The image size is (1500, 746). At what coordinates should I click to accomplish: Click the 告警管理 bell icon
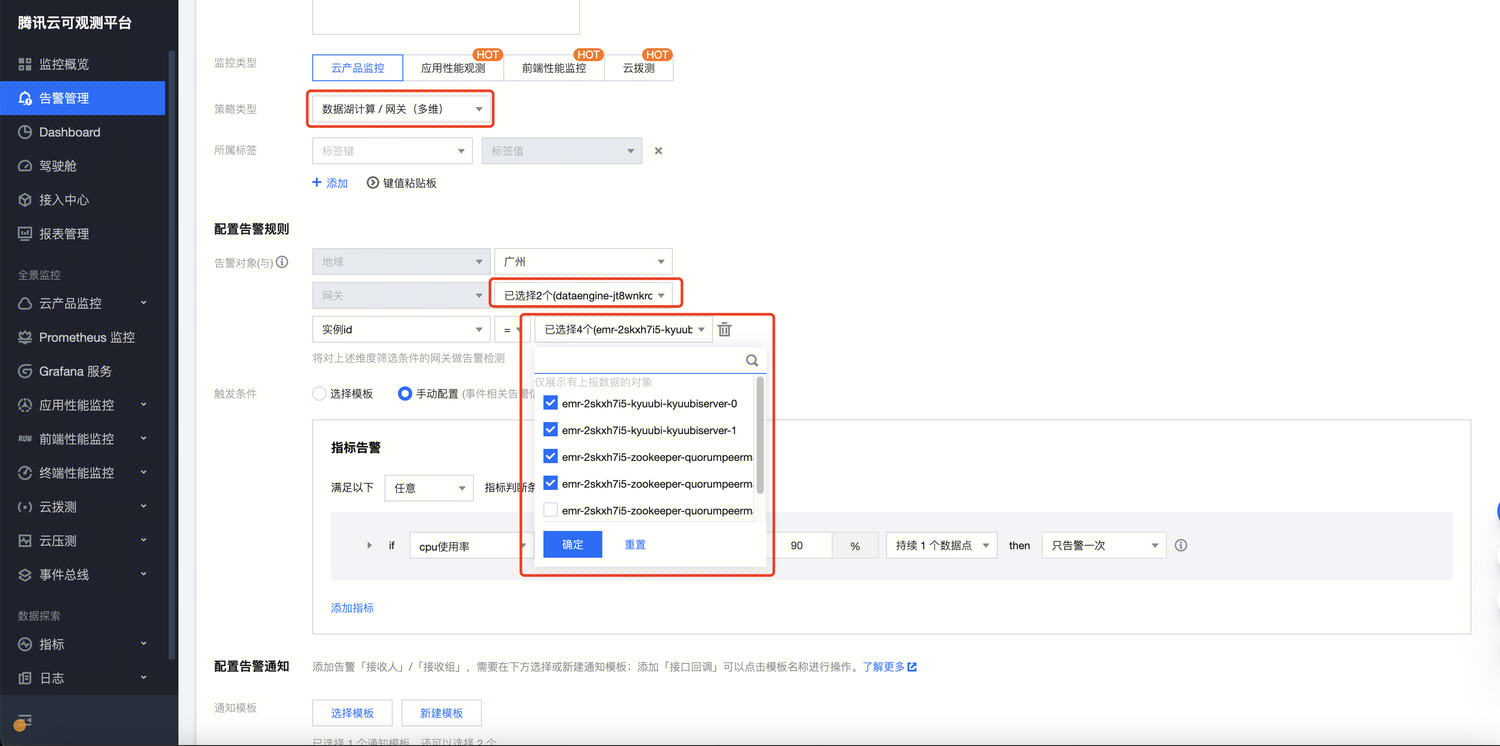tap(25, 98)
